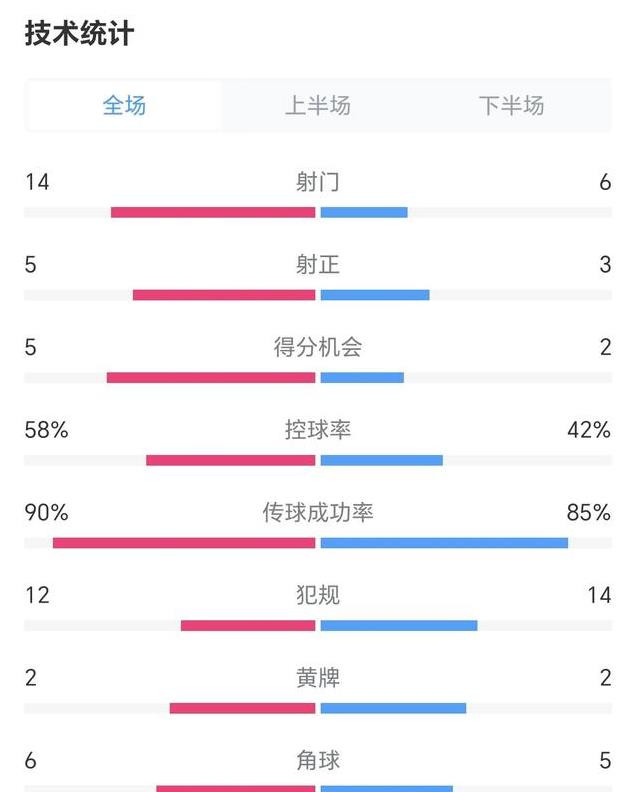Select the 传球成功率 stat label
This screenshot has height=792, width=636.
tap(318, 513)
